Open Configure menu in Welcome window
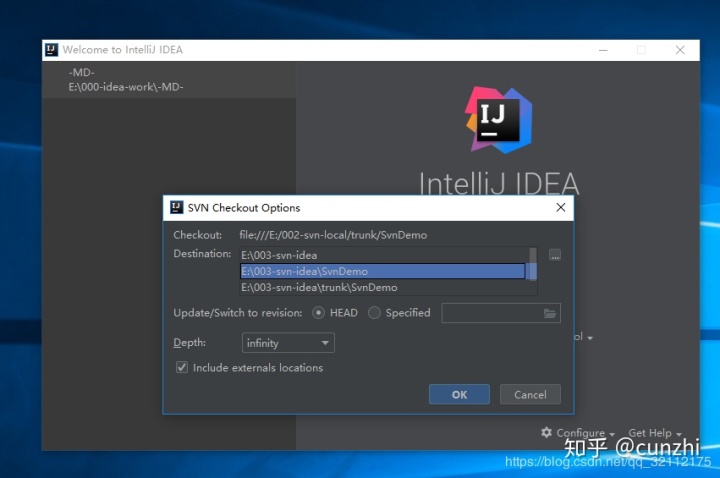The height and width of the screenshot is (478, 720). pyautogui.click(x=585, y=433)
